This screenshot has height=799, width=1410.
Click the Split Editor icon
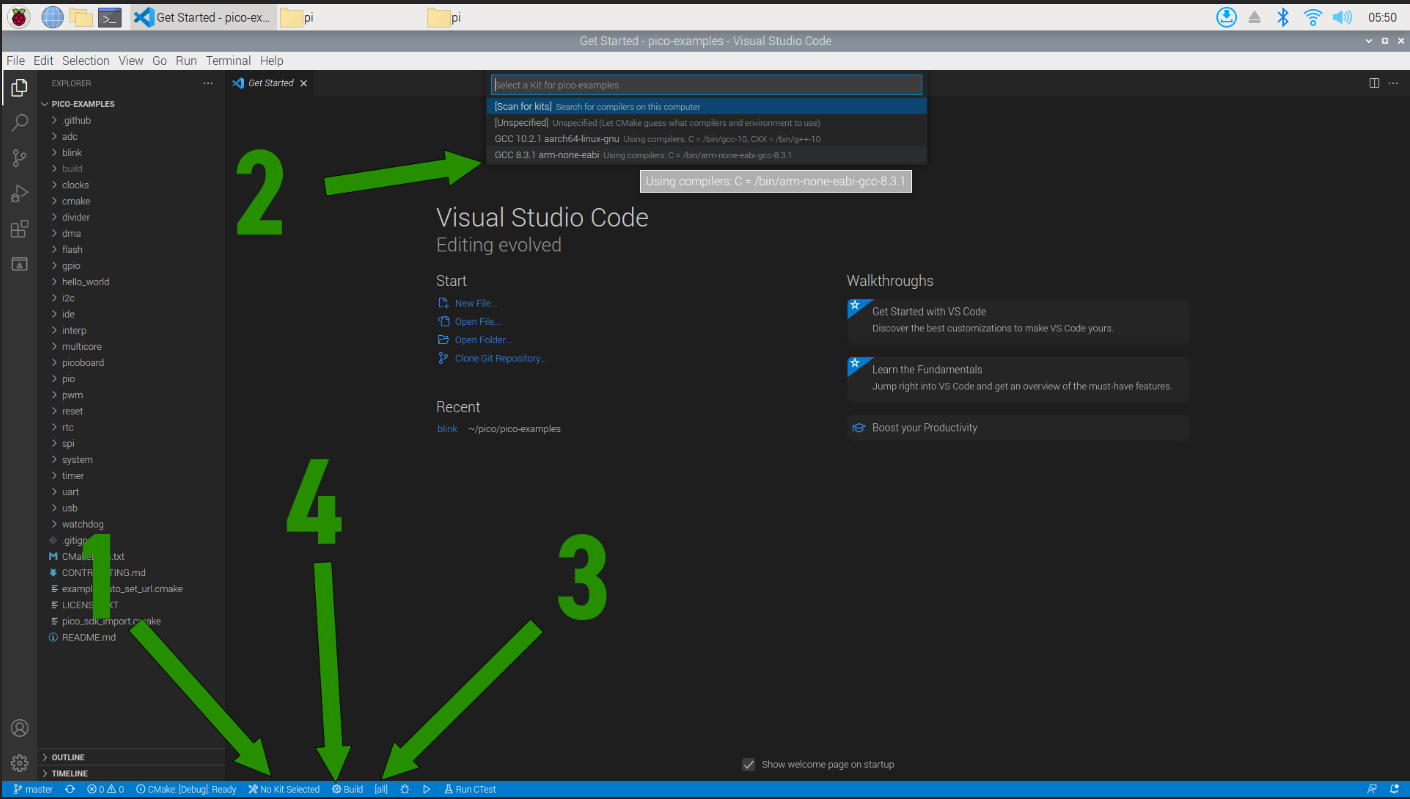pyautogui.click(x=1374, y=83)
